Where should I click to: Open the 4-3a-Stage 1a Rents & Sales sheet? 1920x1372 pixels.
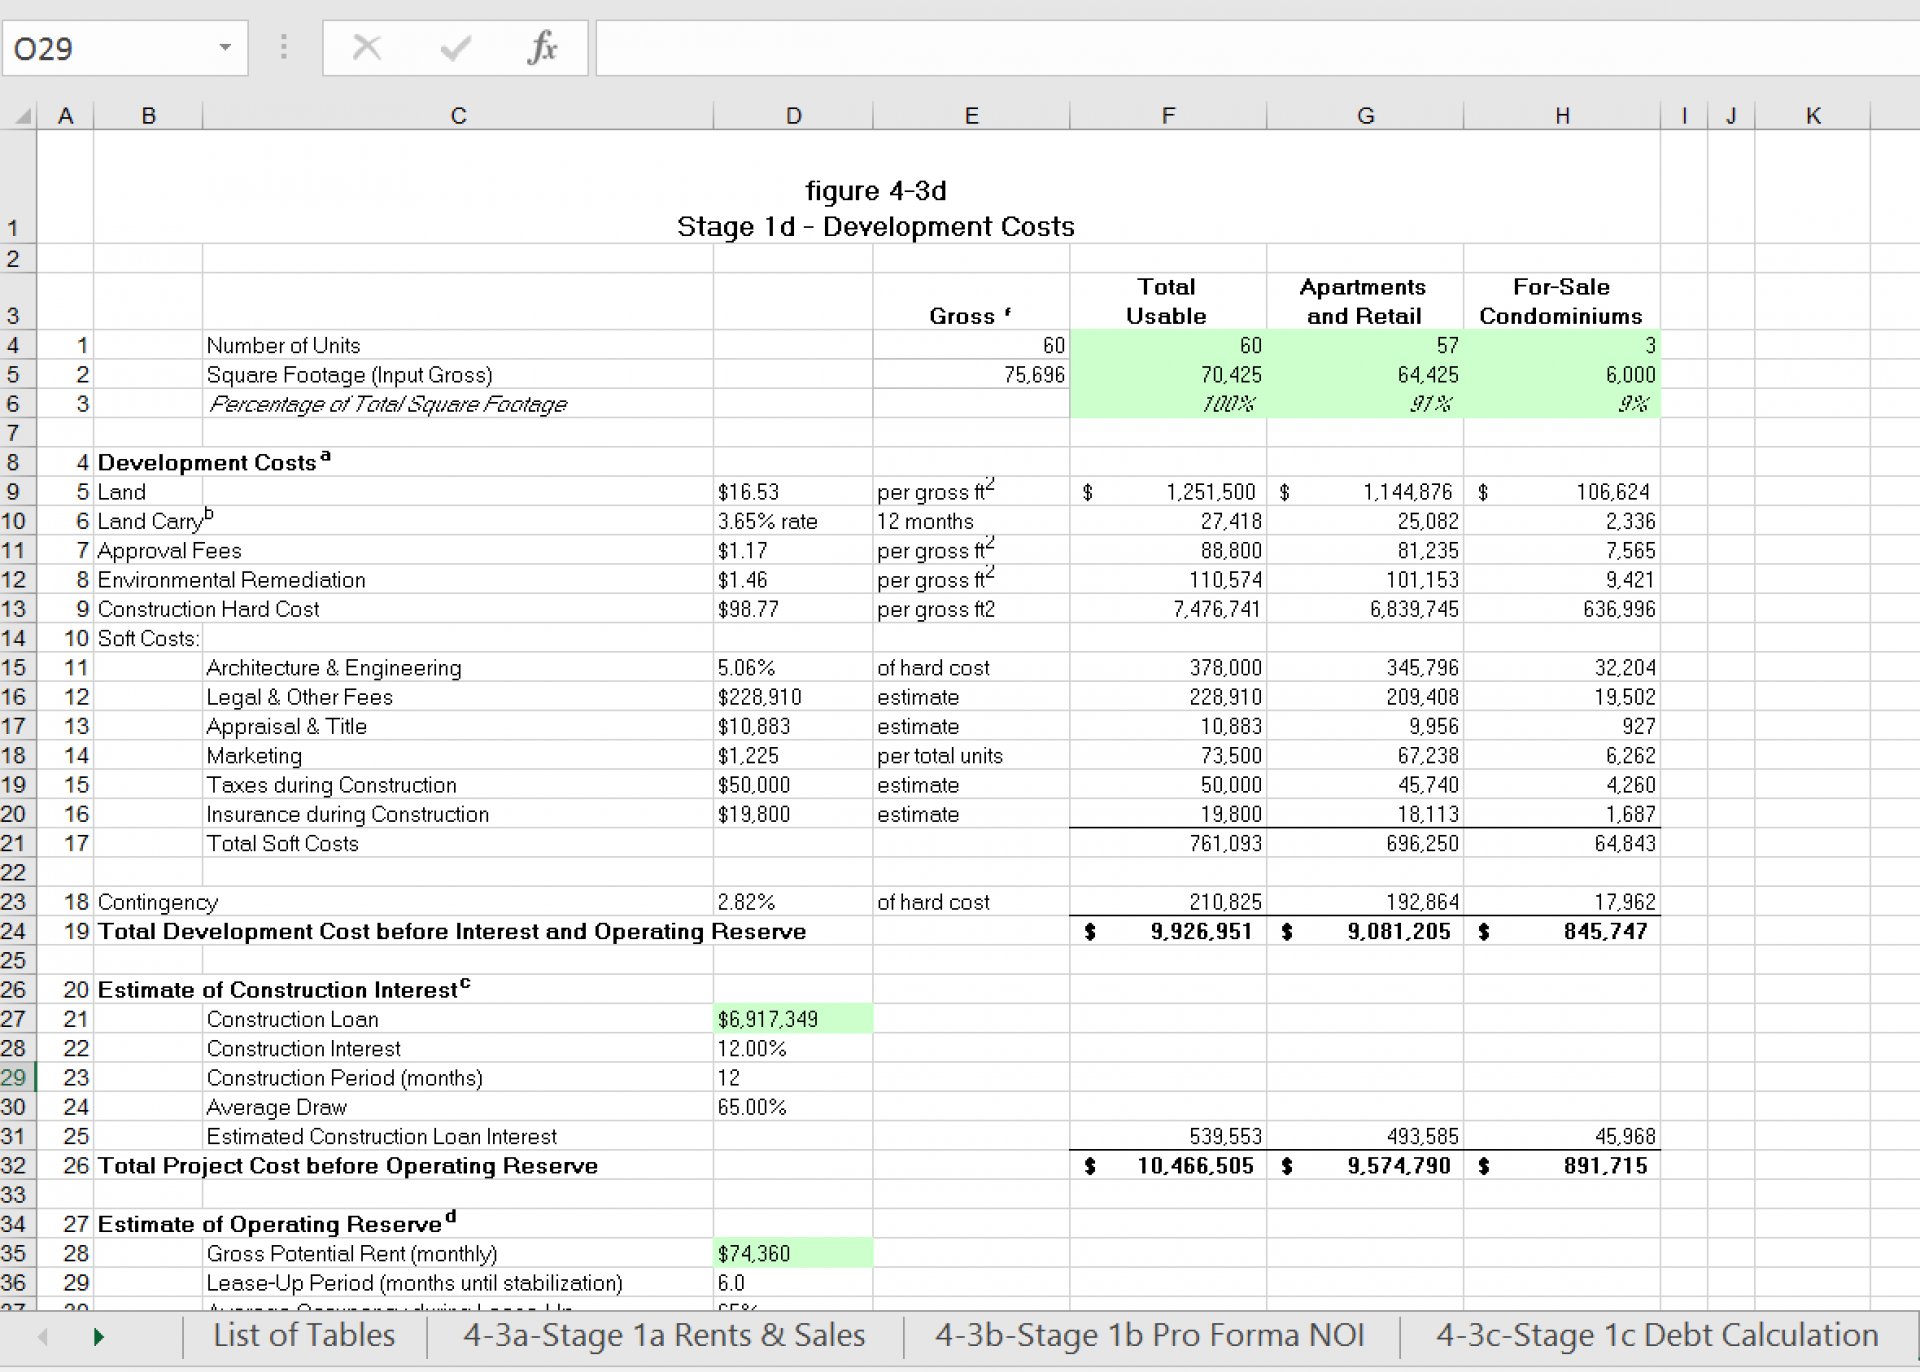coord(662,1335)
